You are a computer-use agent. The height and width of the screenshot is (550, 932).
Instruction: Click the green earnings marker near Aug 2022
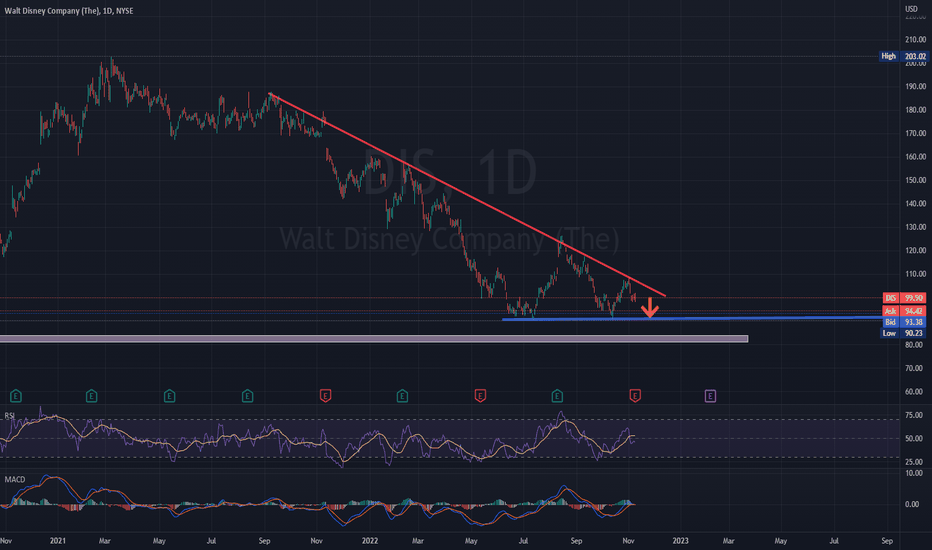(557, 395)
